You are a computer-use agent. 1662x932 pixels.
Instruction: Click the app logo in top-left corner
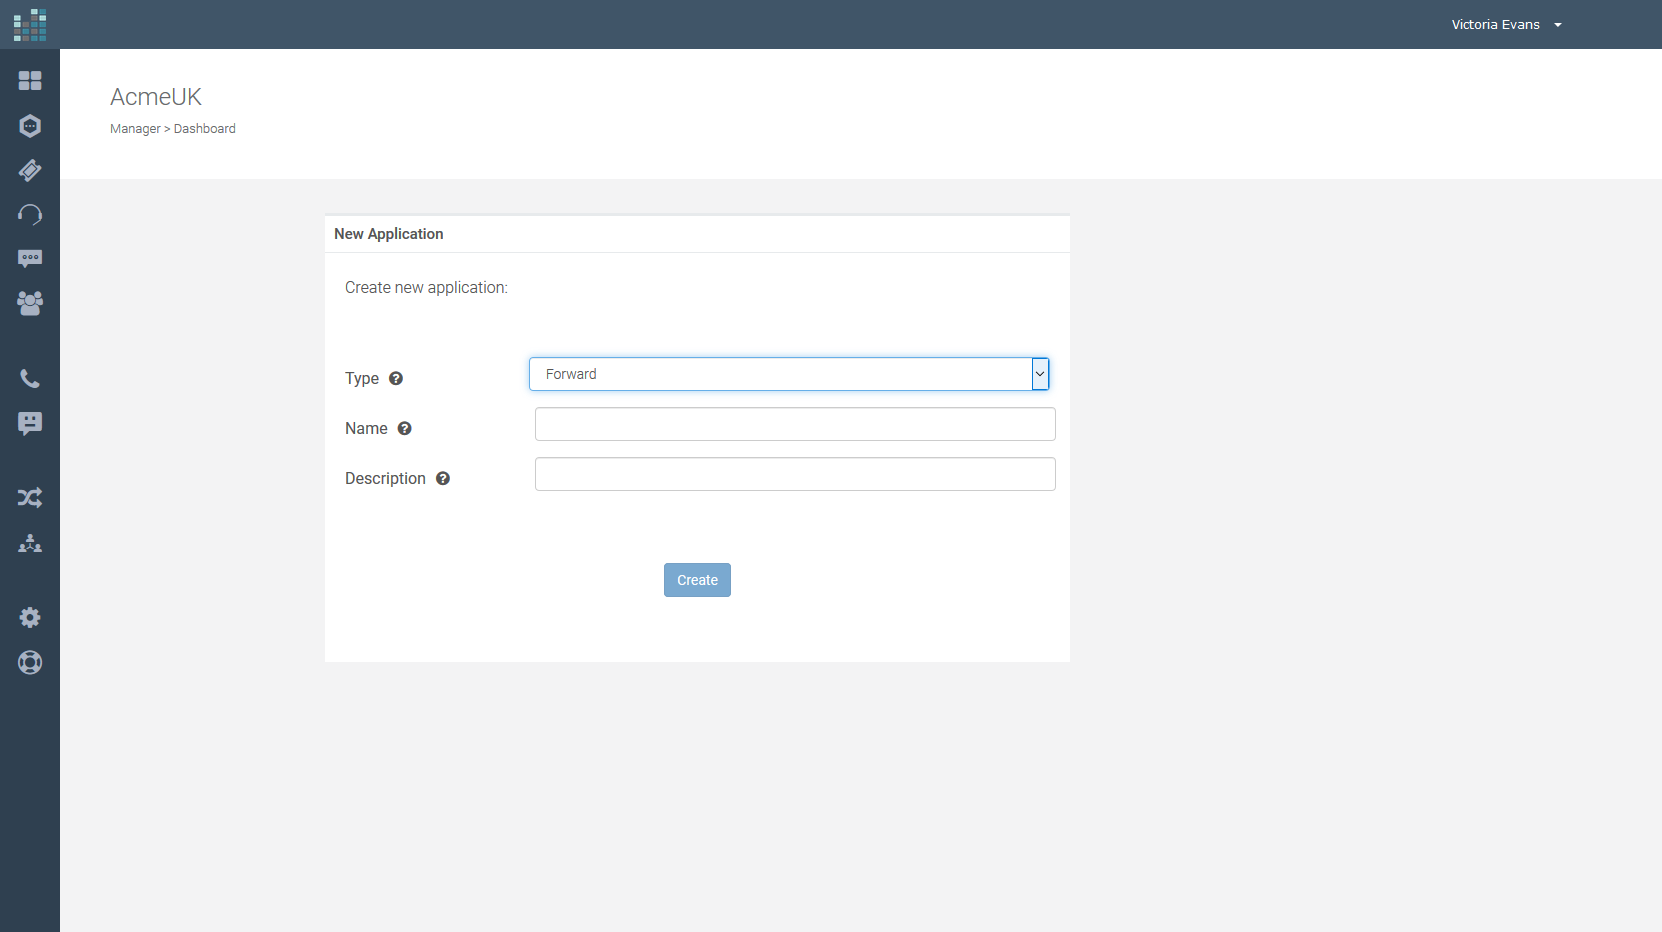[x=30, y=25]
